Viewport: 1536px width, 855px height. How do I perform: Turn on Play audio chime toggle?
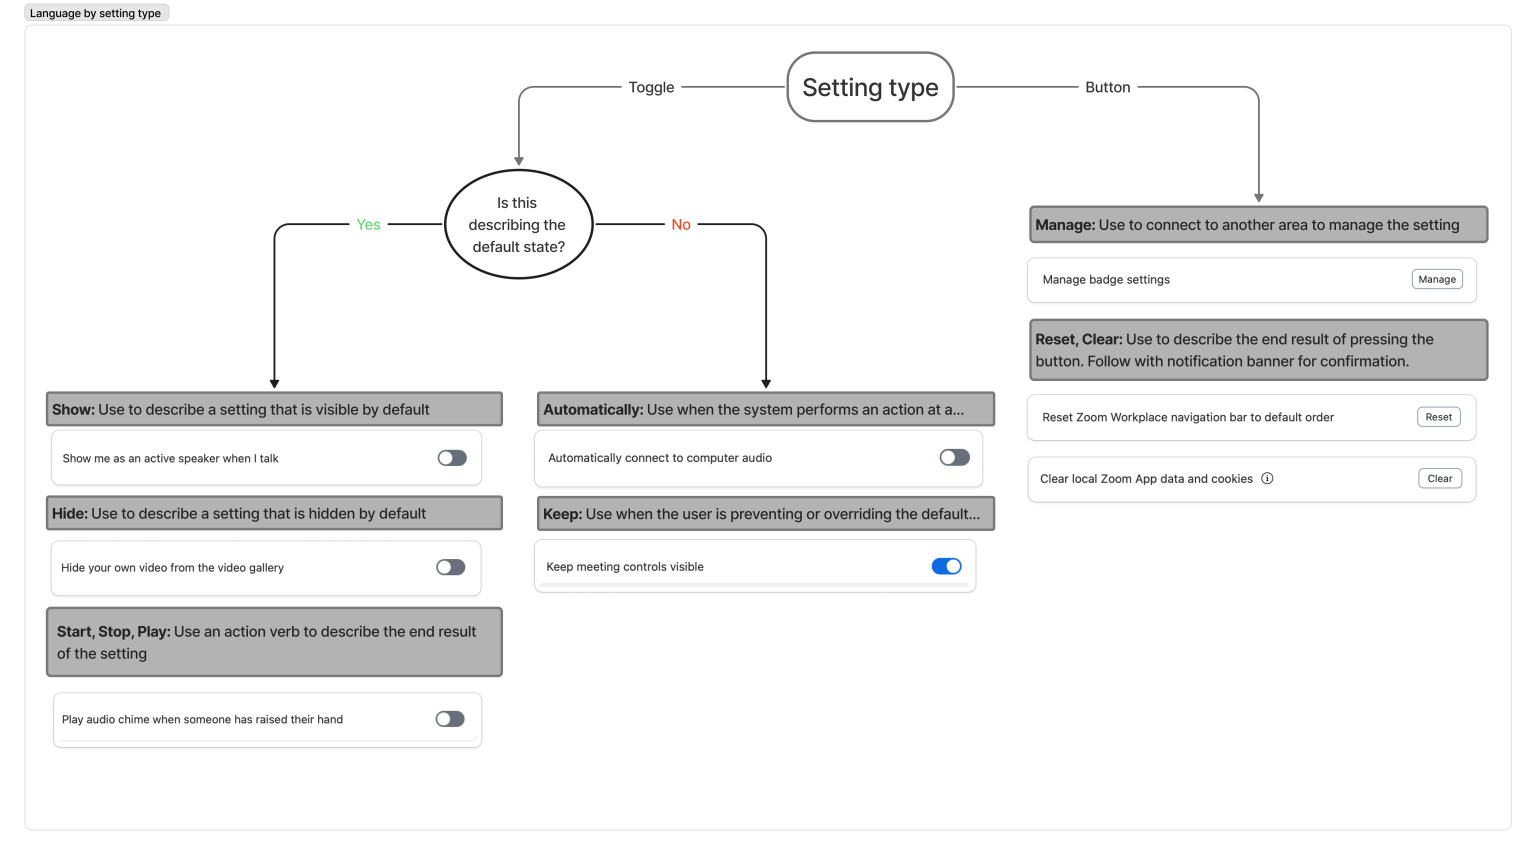450,720
